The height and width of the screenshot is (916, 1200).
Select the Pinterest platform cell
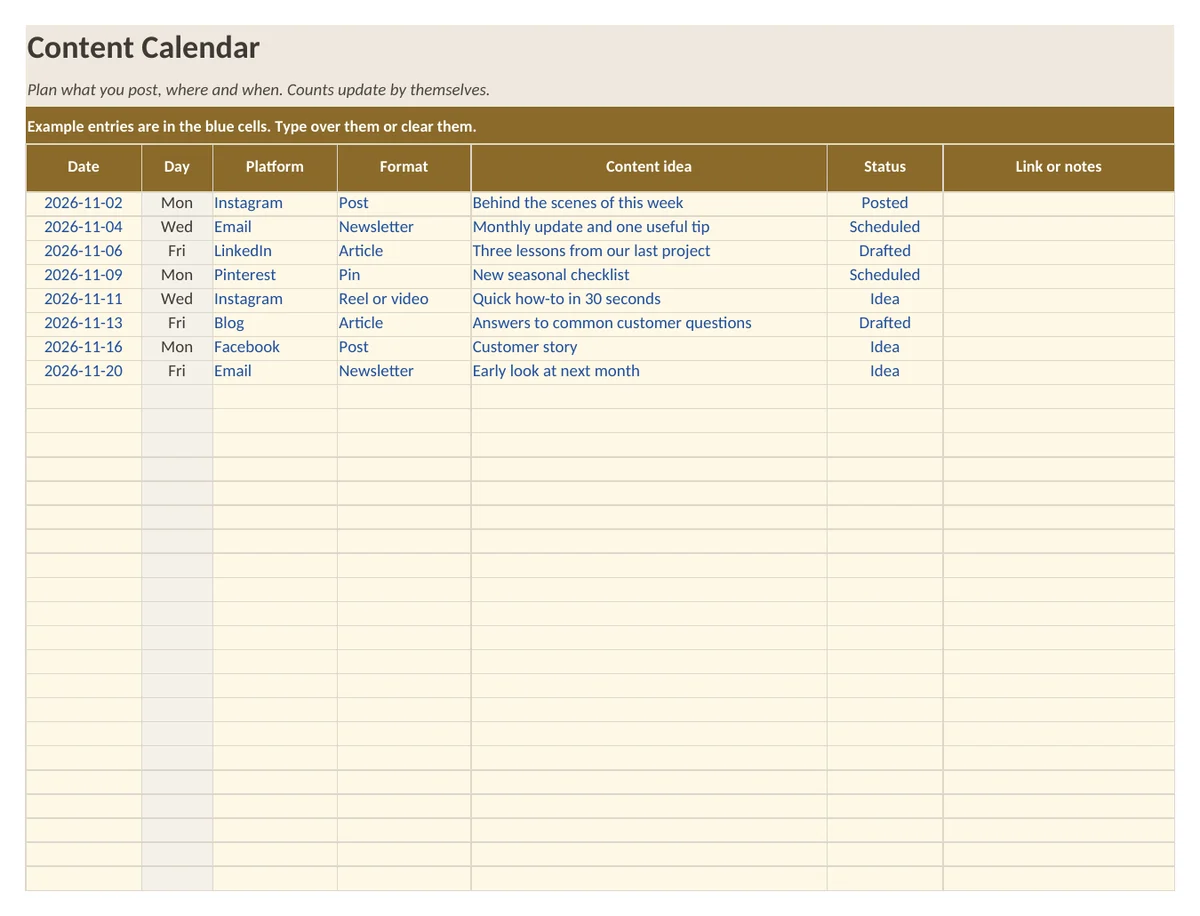(275, 275)
